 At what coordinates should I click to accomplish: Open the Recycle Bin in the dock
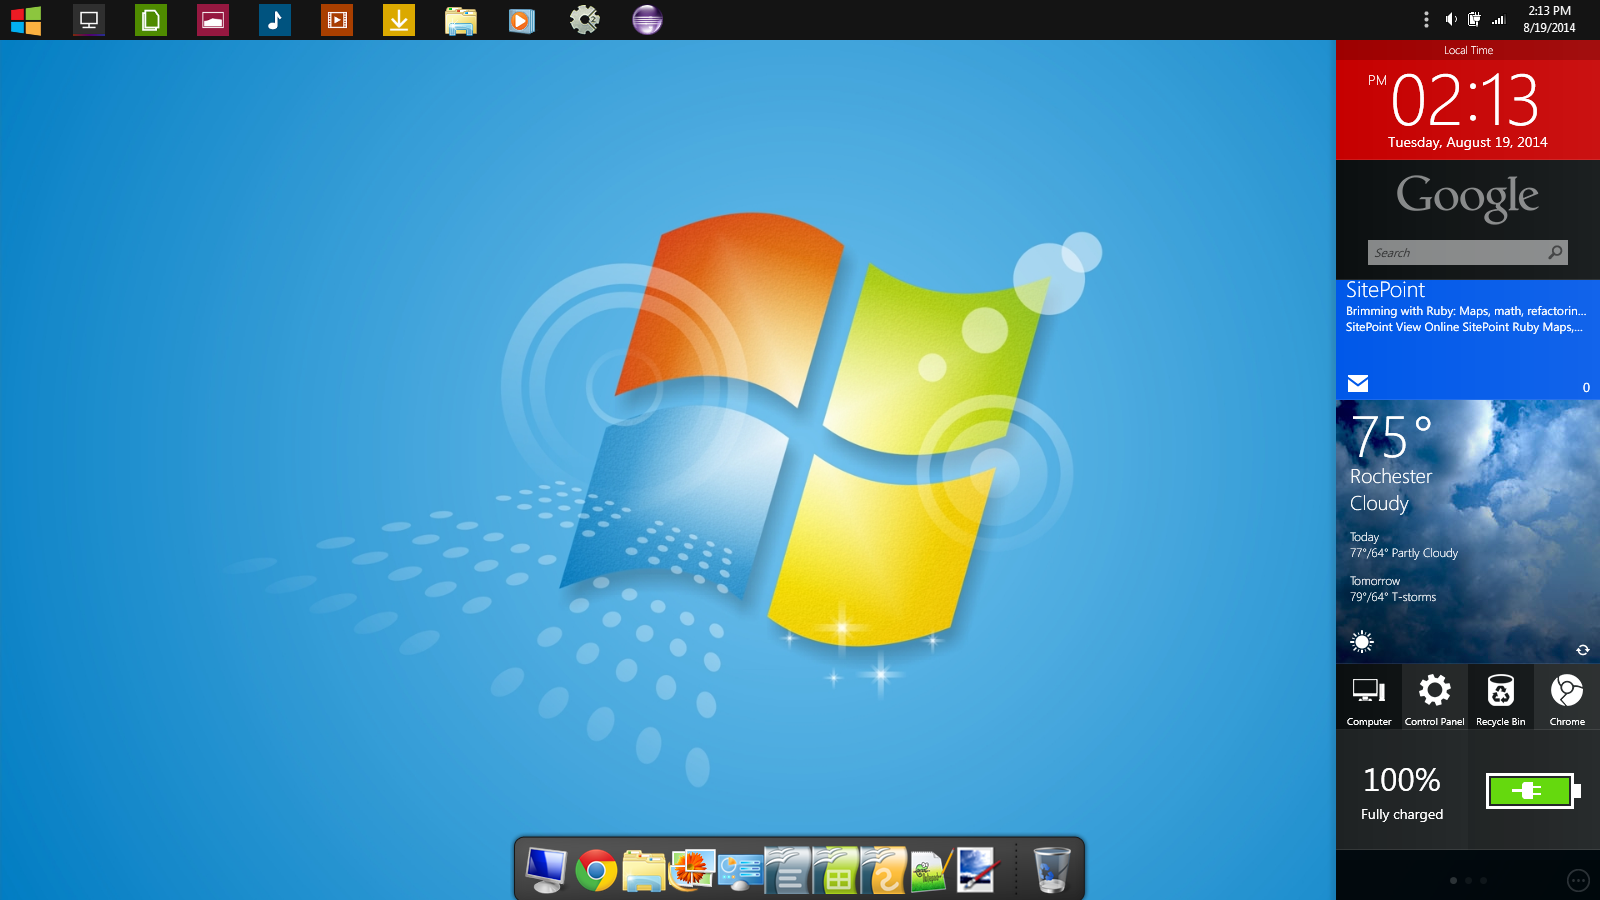[1051, 869]
